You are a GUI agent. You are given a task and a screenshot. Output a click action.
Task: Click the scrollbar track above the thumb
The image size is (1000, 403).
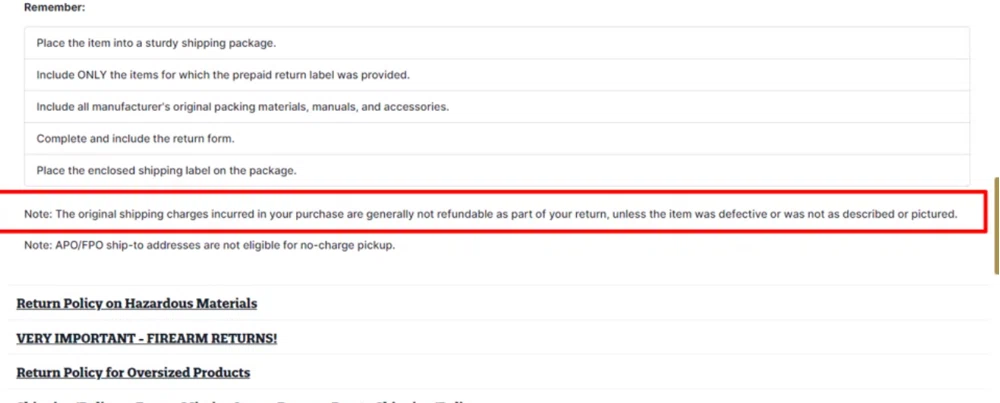[996, 89]
